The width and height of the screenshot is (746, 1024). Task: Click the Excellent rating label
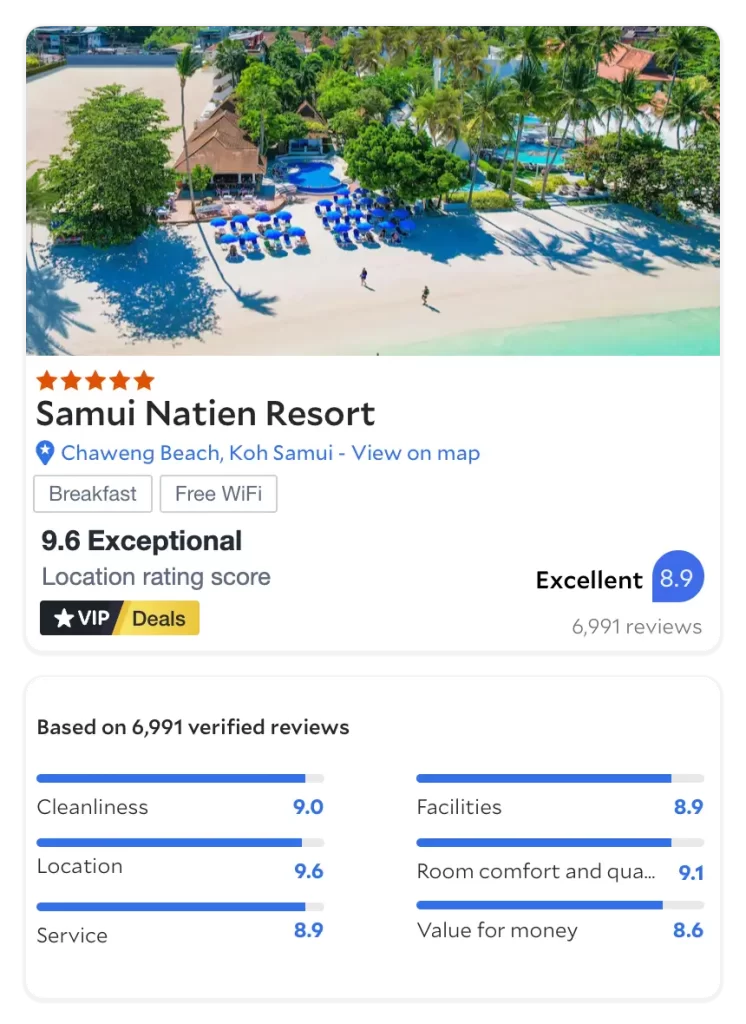[589, 580]
